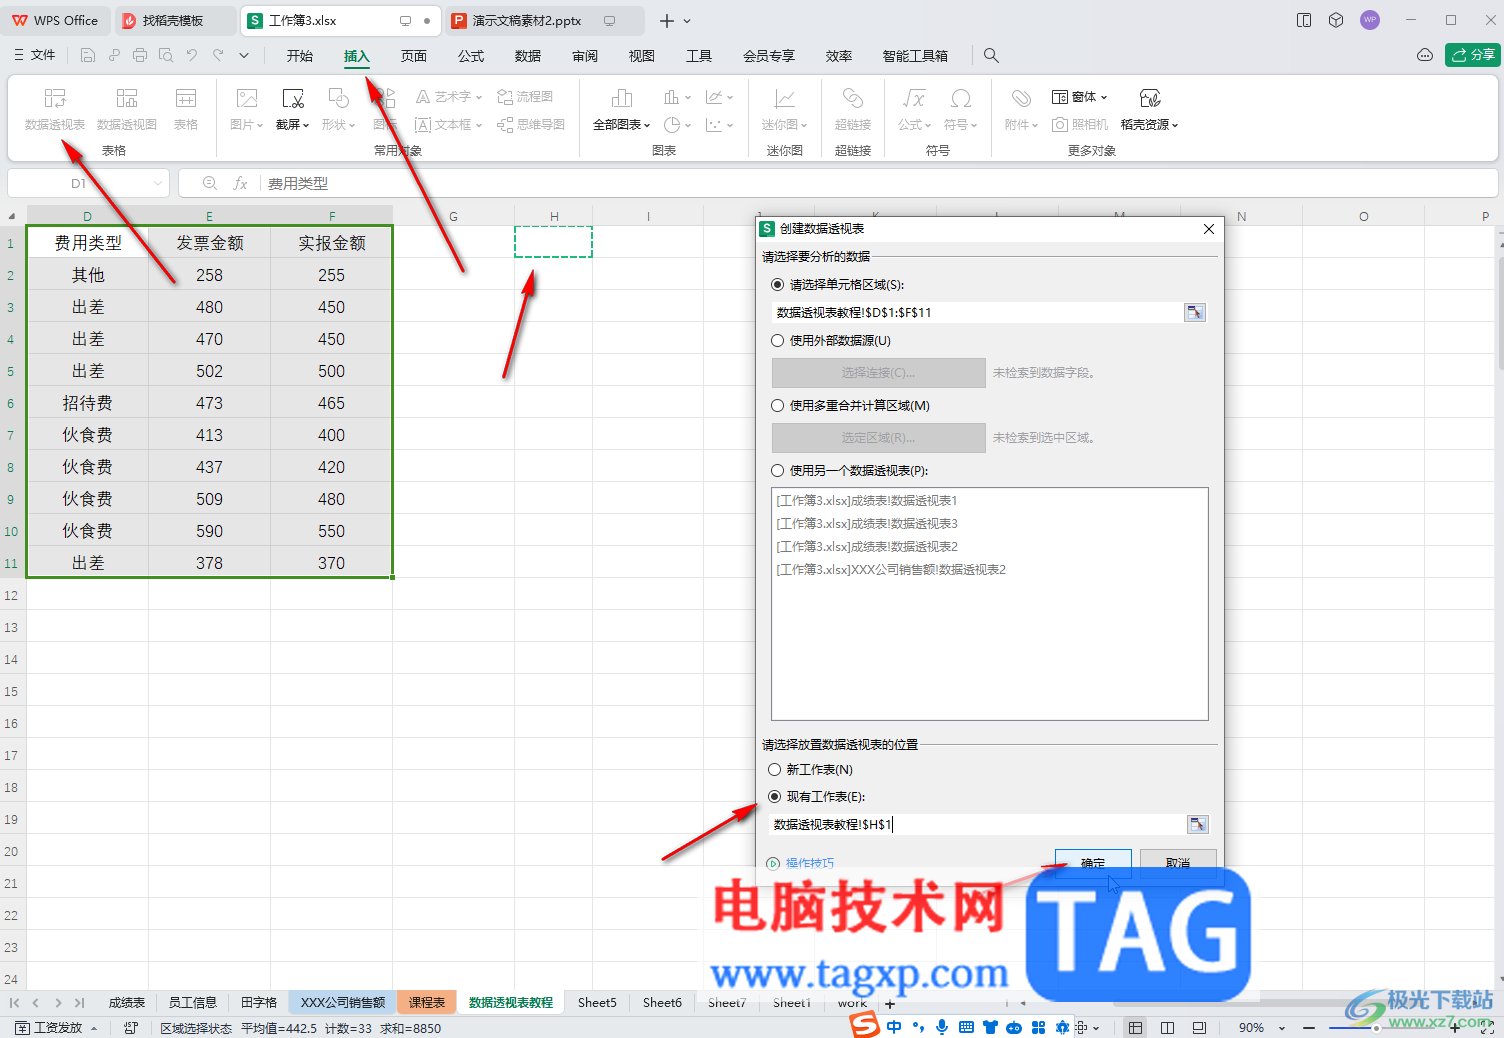The height and width of the screenshot is (1038, 1504).
Task: Click the 确定 button in dialog
Action: pos(1093,863)
